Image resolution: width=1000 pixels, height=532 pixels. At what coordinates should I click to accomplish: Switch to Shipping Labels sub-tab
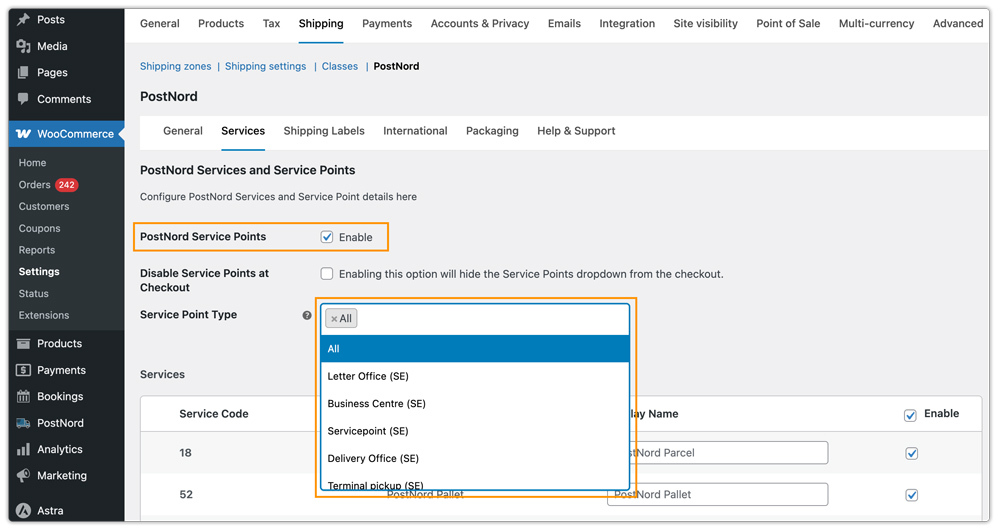click(x=324, y=131)
